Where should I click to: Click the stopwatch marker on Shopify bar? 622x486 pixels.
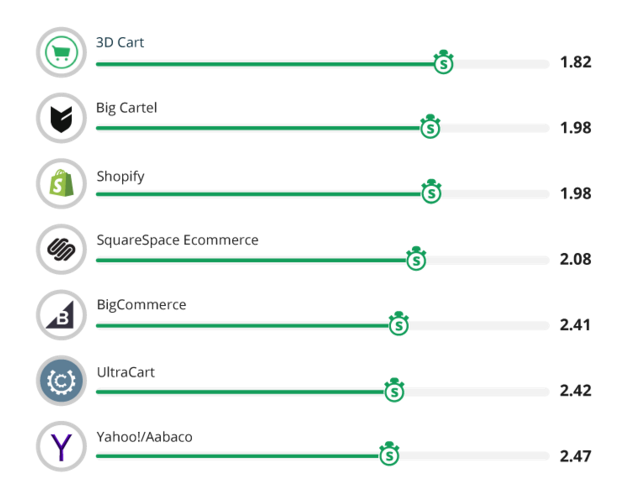[x=431, y=191]
